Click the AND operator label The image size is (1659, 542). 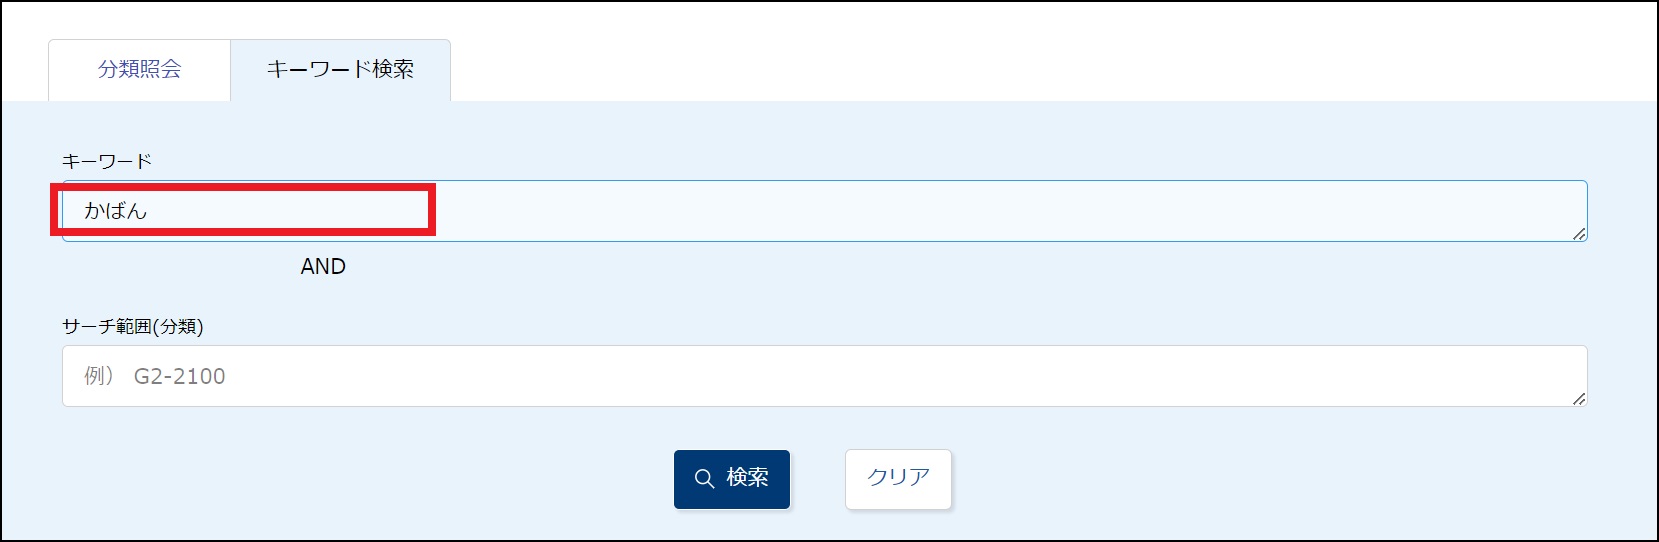point(323,267)
